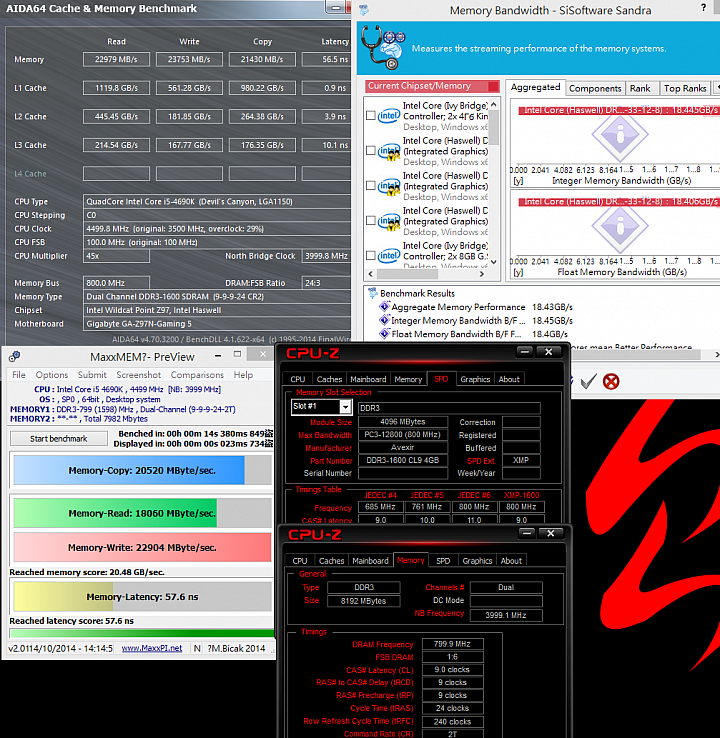Open the Graphics tab in upper CPU-Z window

(x=475, y=379)
